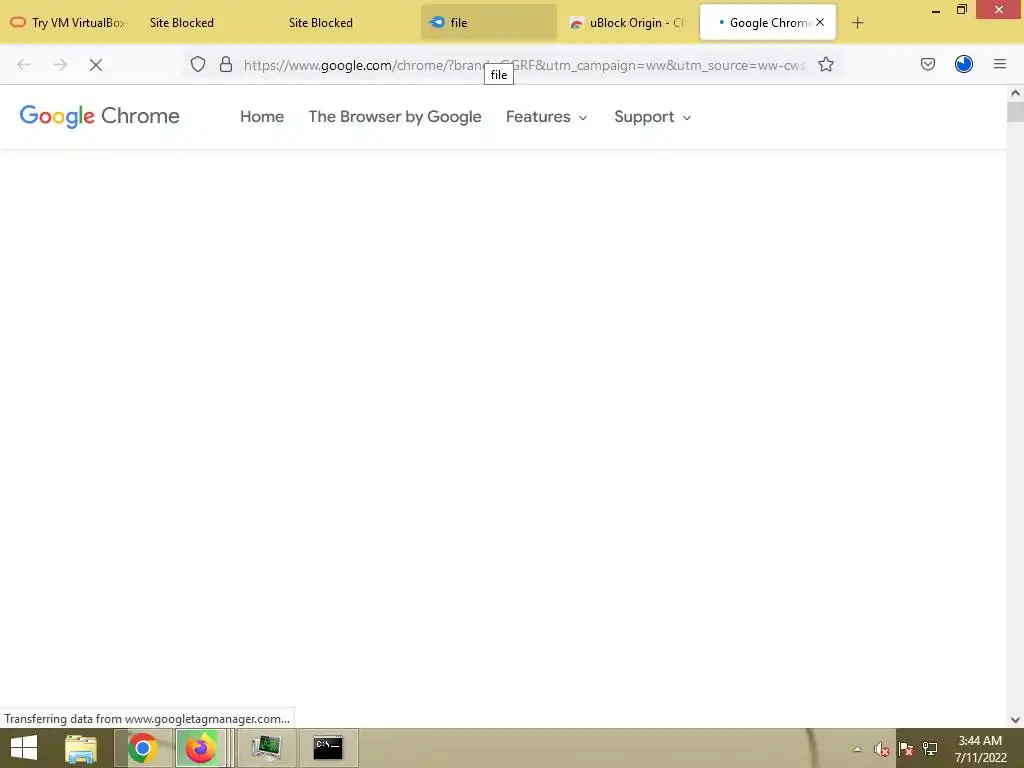
Task: Switch to the uBlock Origin tab
Action: [x=627, y=23]
